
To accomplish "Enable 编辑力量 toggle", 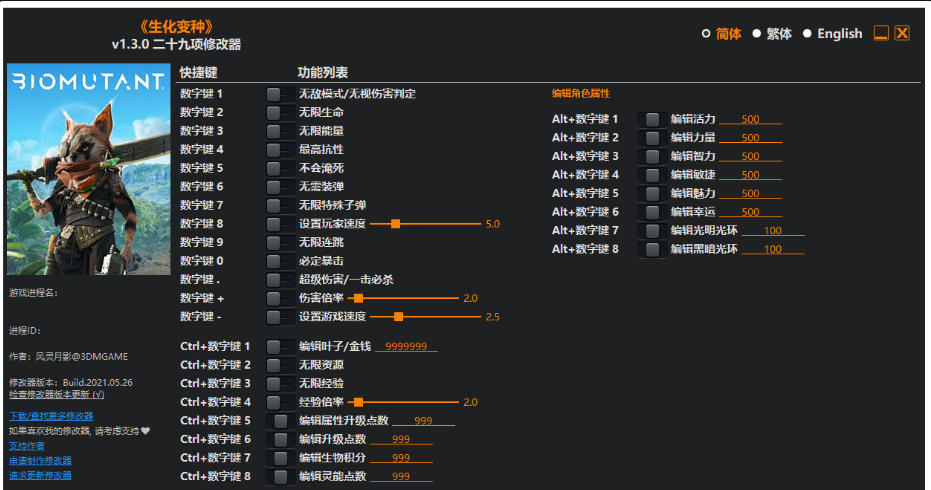I will pos(652,138).
